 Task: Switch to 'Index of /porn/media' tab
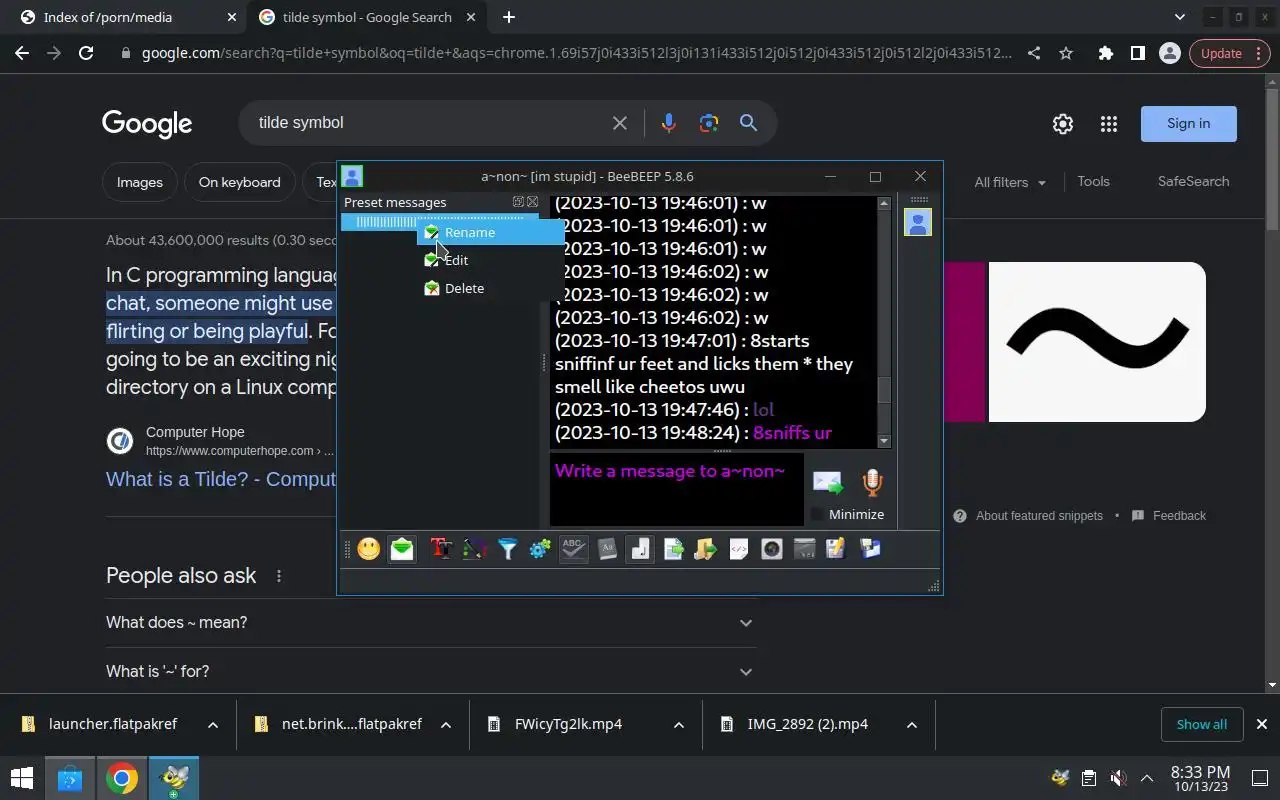tap(123, 17)
